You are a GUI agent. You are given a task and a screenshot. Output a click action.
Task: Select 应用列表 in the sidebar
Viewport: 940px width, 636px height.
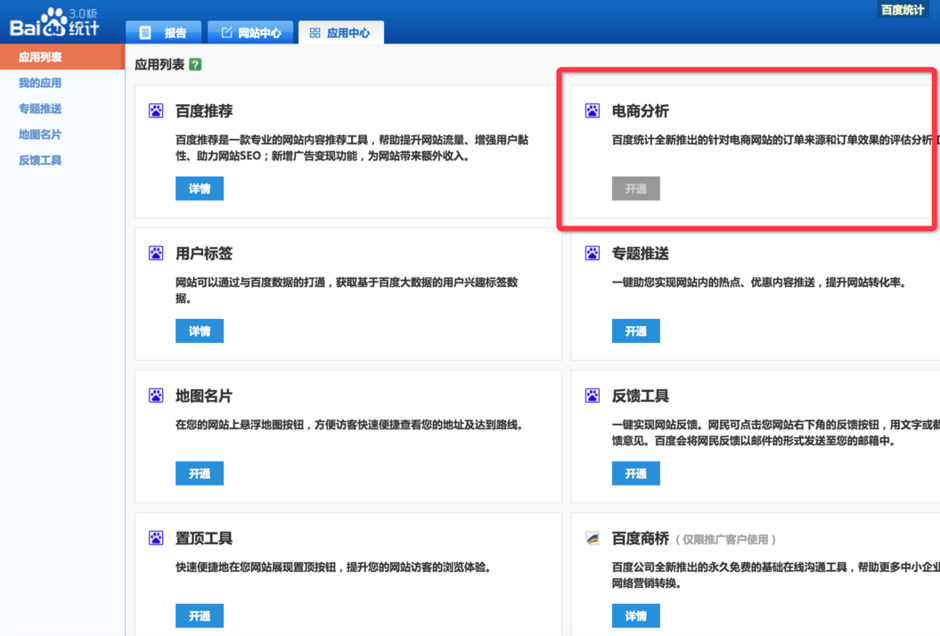tap(62, 57)
